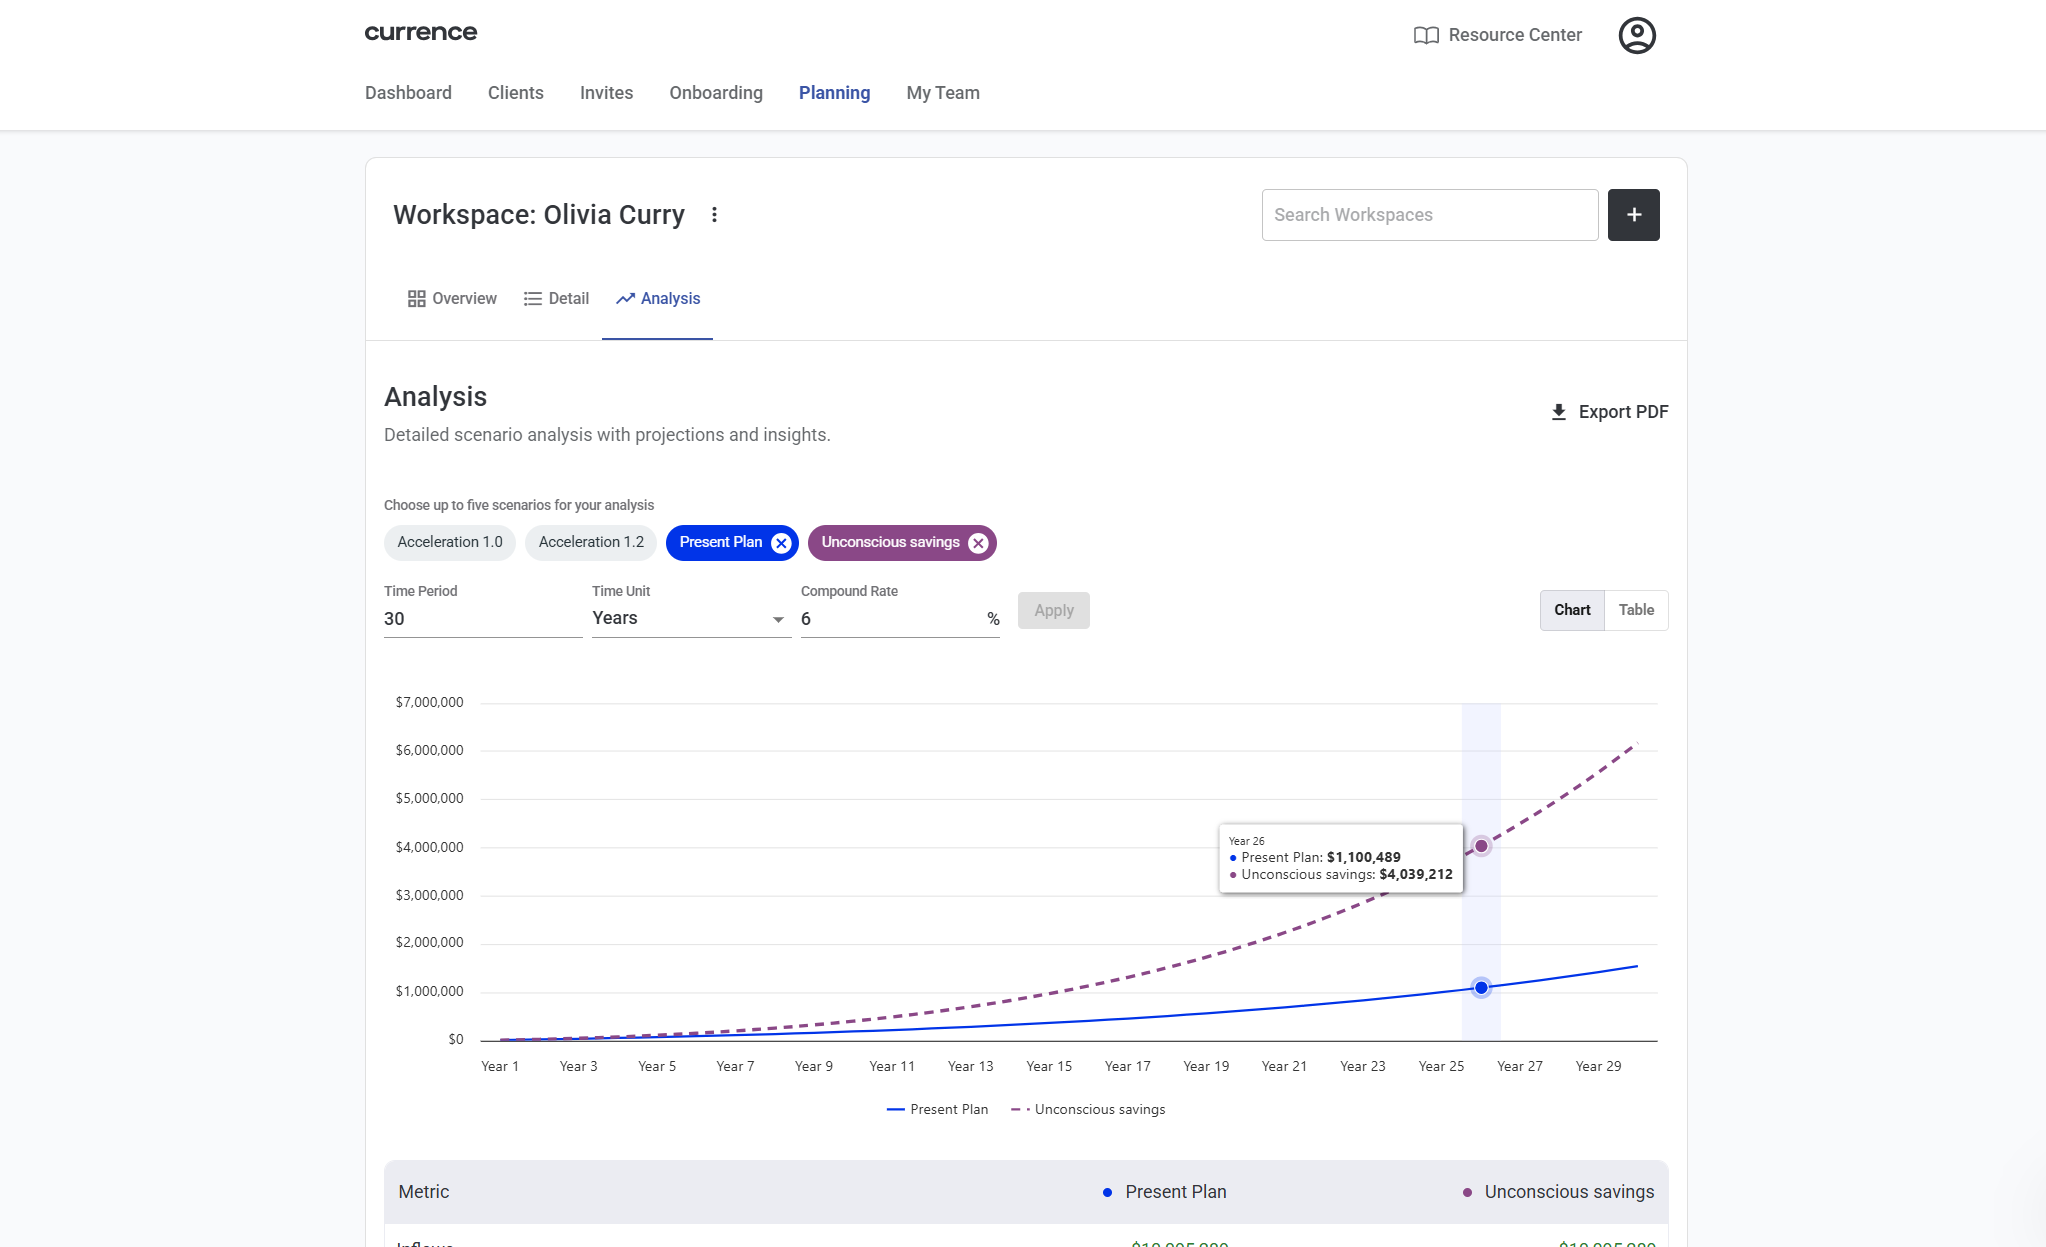Click the Resource Center book icon
Image resolution: width=2046 pixels, height=1247 pixels.
1426,35
